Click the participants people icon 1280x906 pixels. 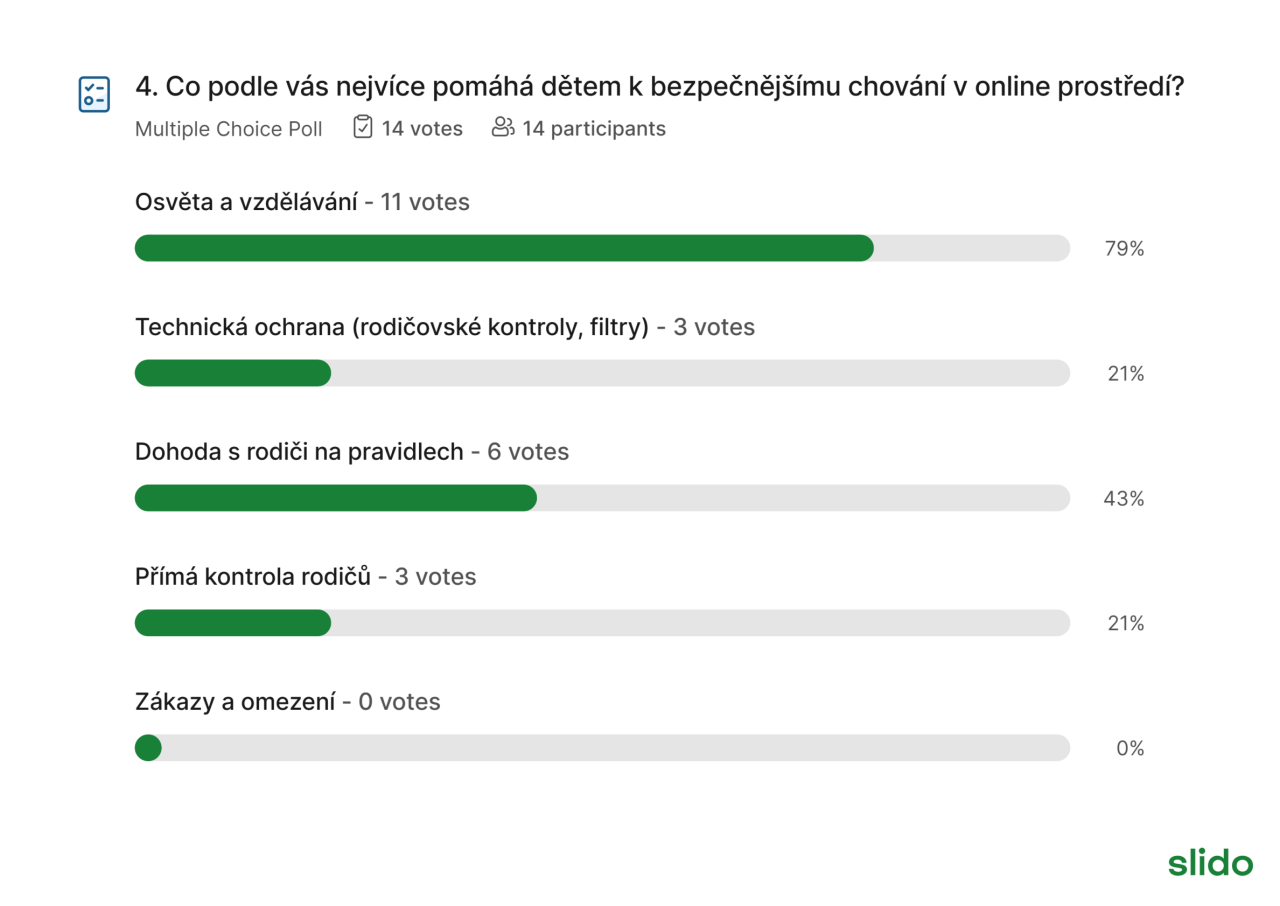pos(503,127)
